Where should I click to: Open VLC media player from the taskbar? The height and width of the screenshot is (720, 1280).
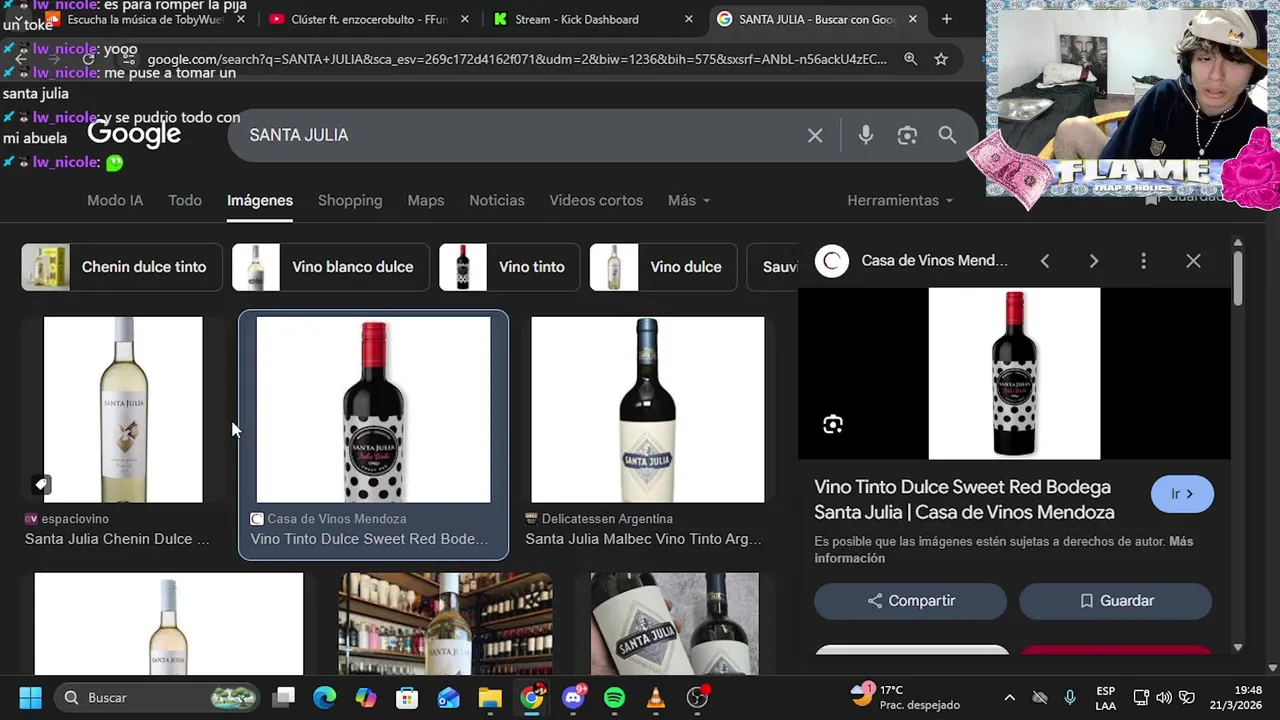tap(656, 697)
